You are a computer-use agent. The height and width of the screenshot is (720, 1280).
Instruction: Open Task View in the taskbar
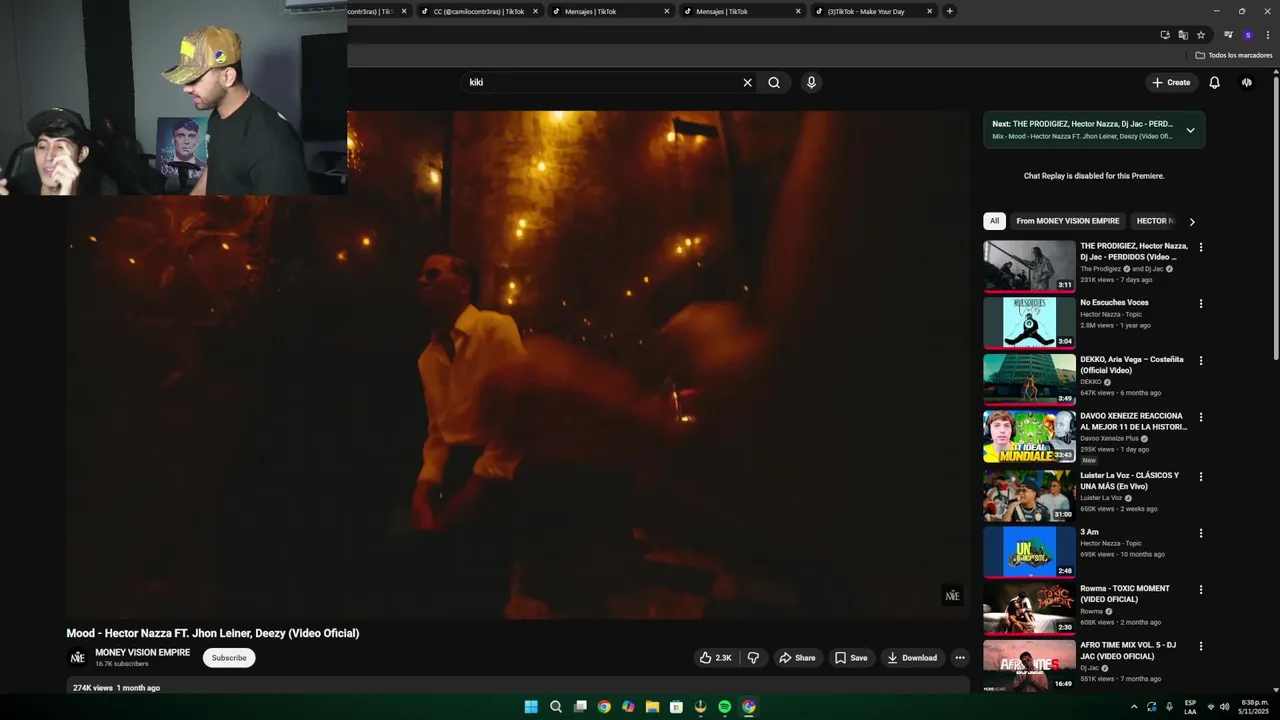click(x=580, y=707)
